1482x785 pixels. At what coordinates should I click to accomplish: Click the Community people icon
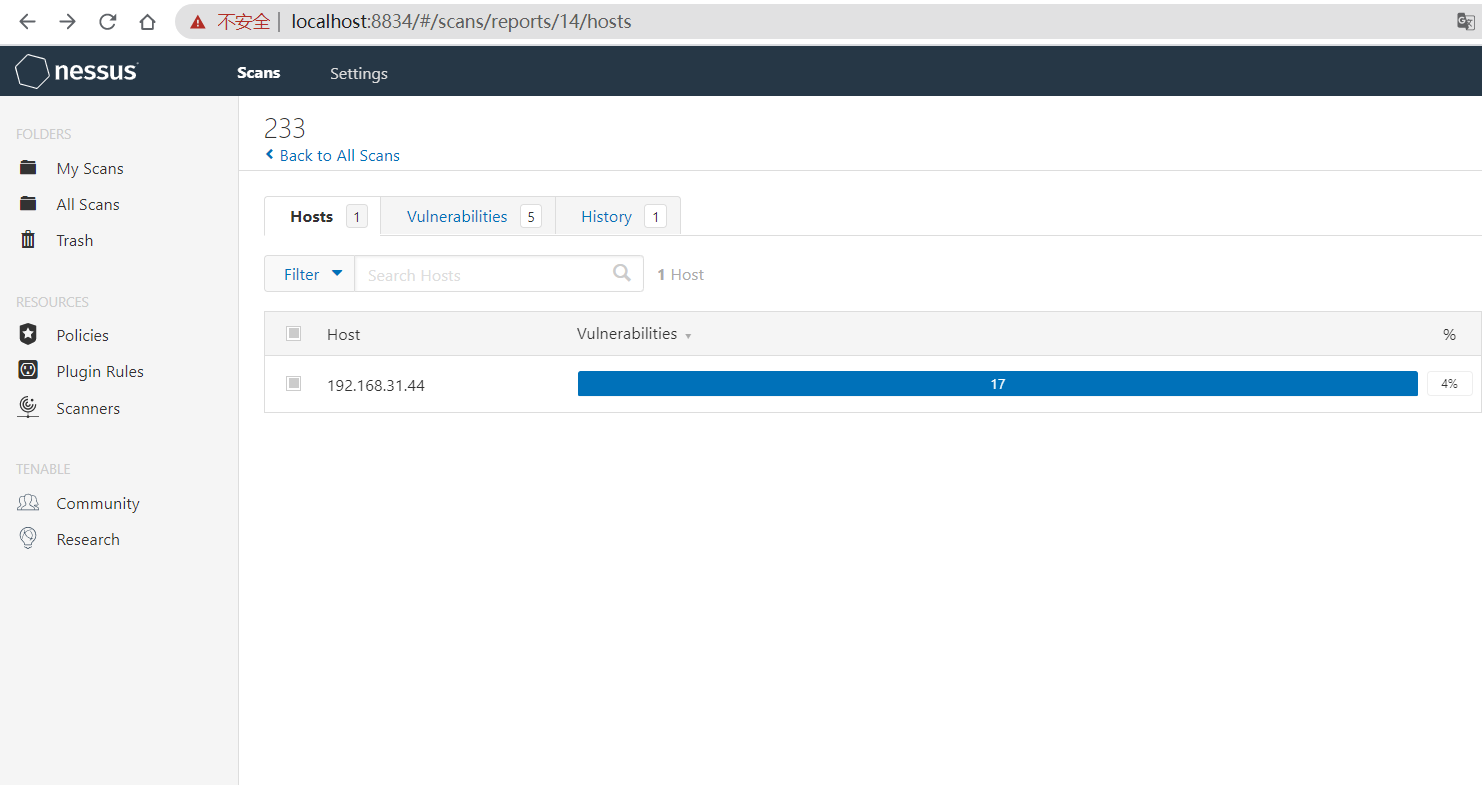click(28, 503)
